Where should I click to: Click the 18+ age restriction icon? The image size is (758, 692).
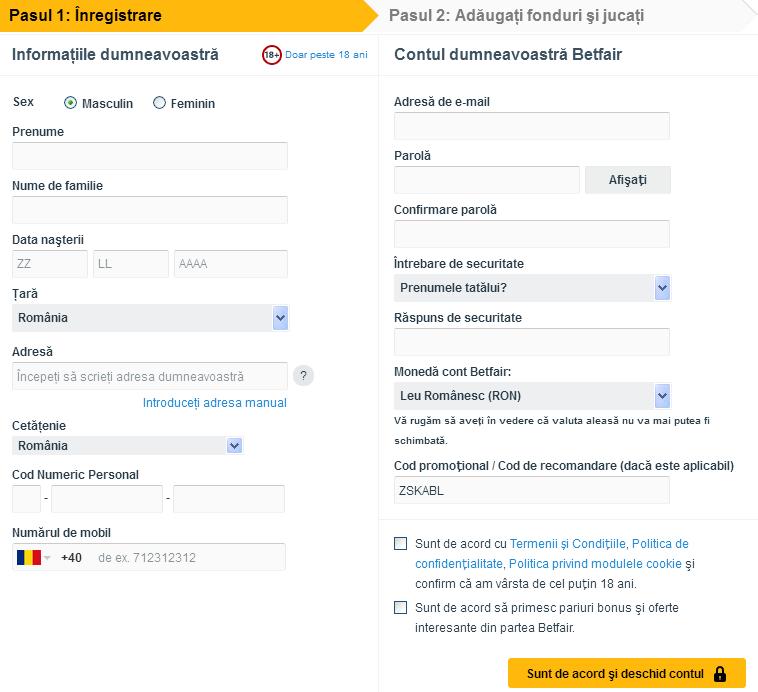[x=272, y=55]
